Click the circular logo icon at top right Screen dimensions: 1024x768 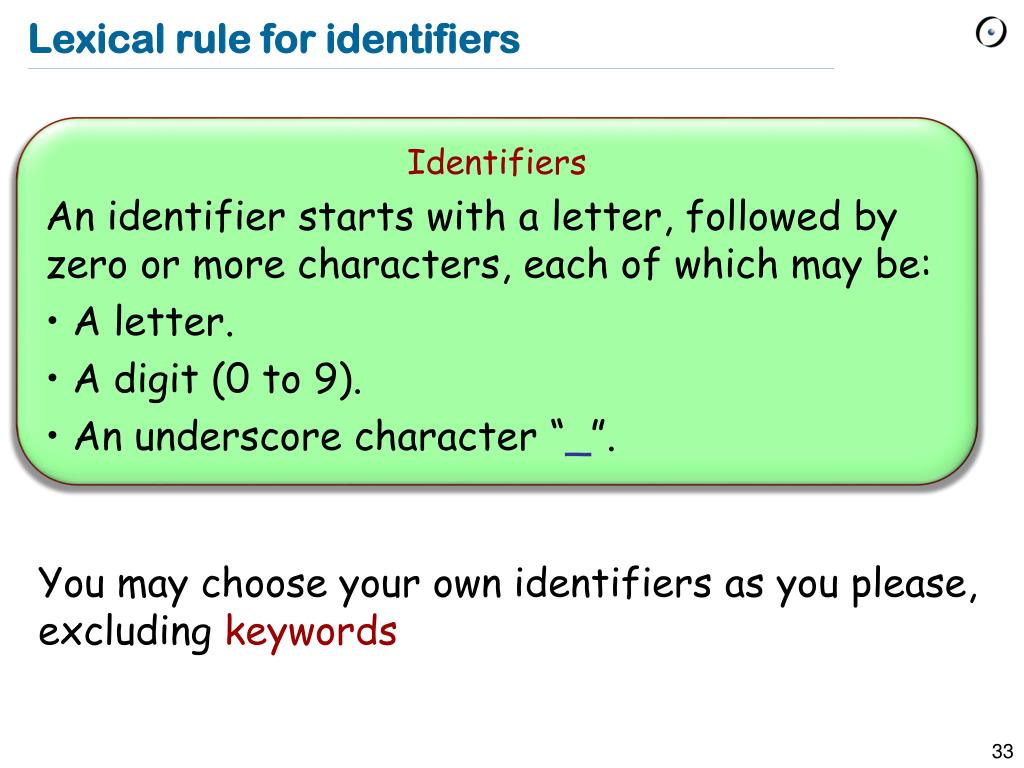tap(991, 33)
